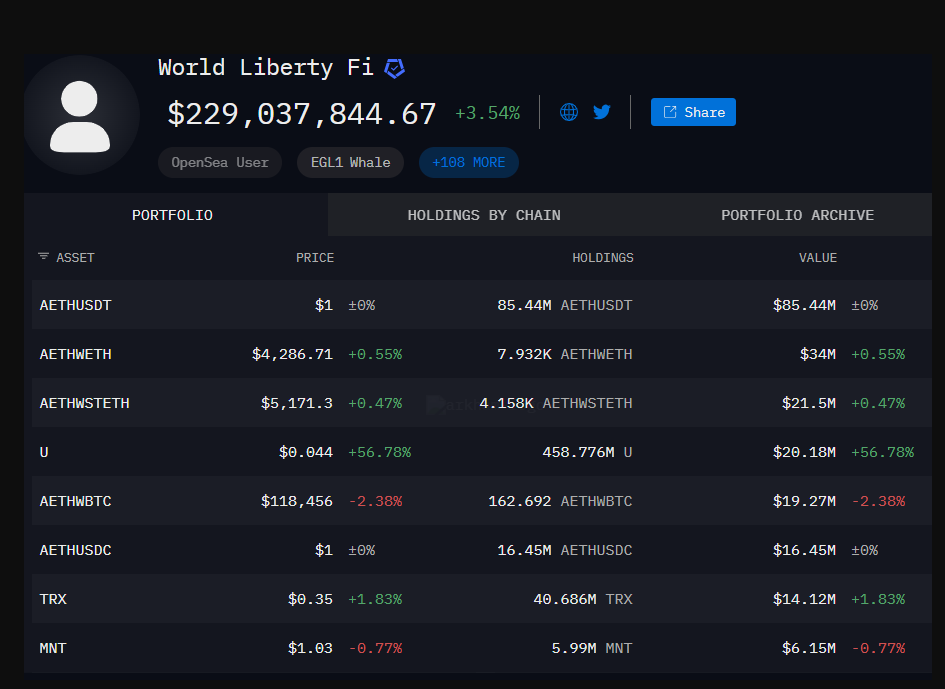Sort by the PRICE column header
This screenshot has height=689, width=945.
pyautogui.click(x=315, y=258)
